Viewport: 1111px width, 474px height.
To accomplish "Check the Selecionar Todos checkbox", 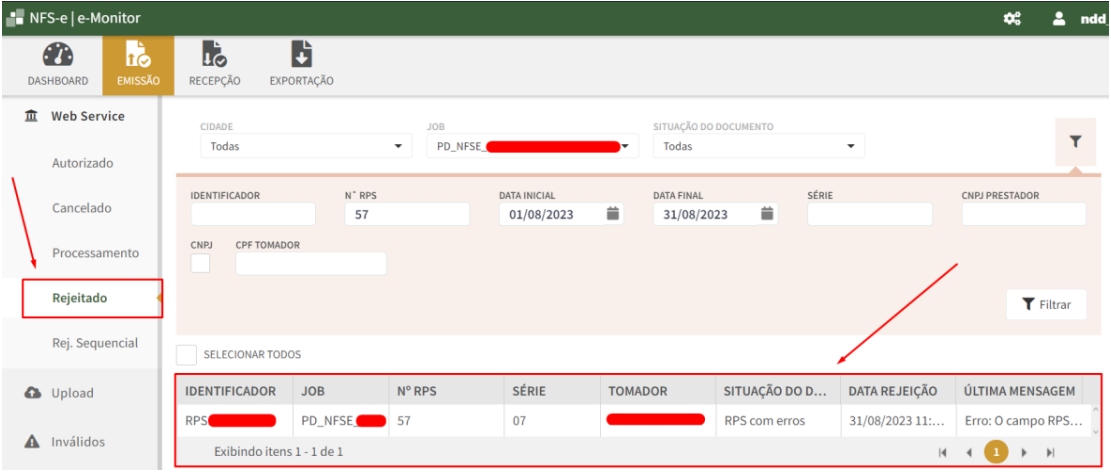I will 187,354.
